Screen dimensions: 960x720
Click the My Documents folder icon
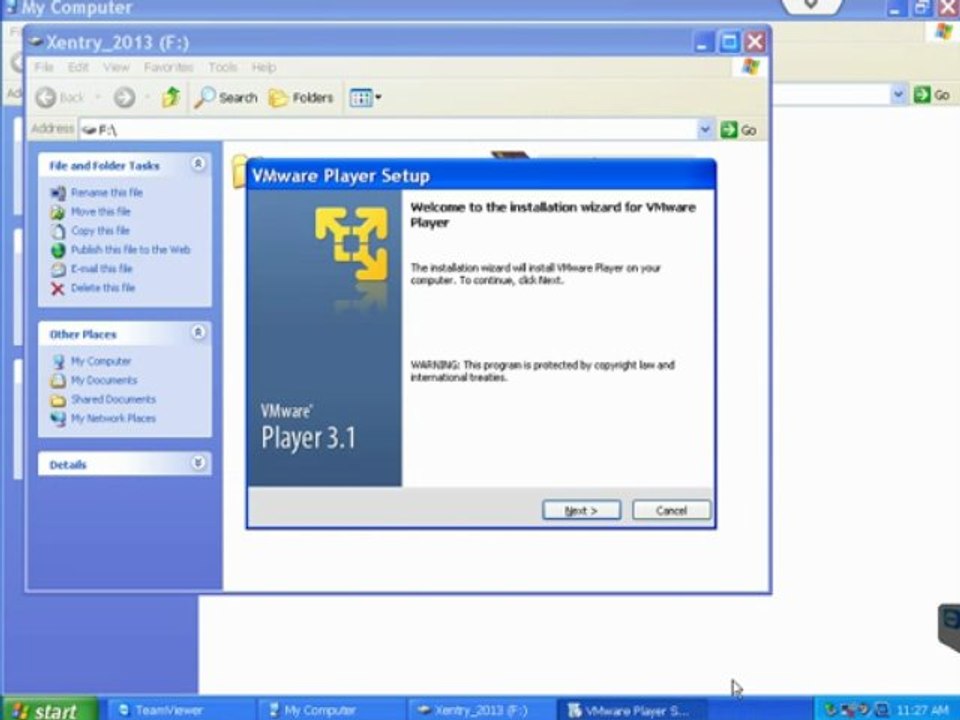point(58,381)
